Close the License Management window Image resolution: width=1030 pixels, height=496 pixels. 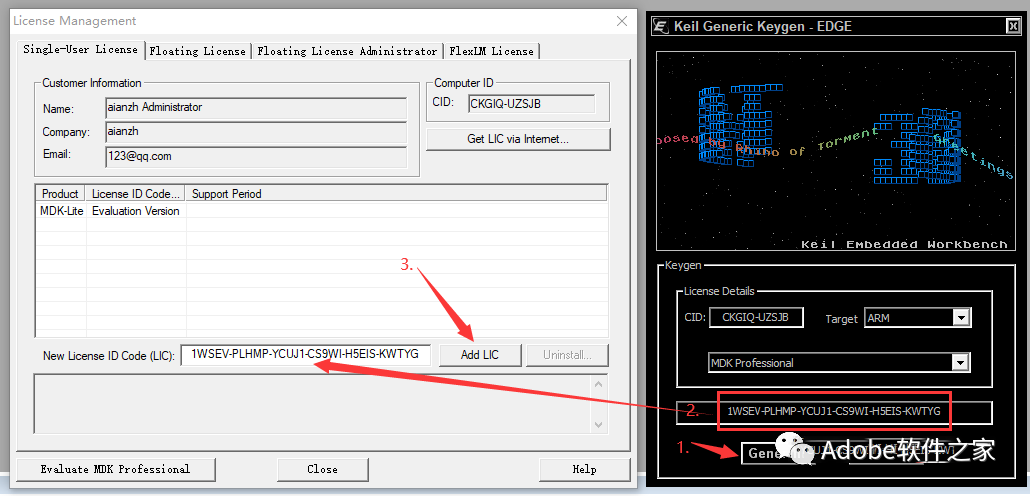click(621, 21)
